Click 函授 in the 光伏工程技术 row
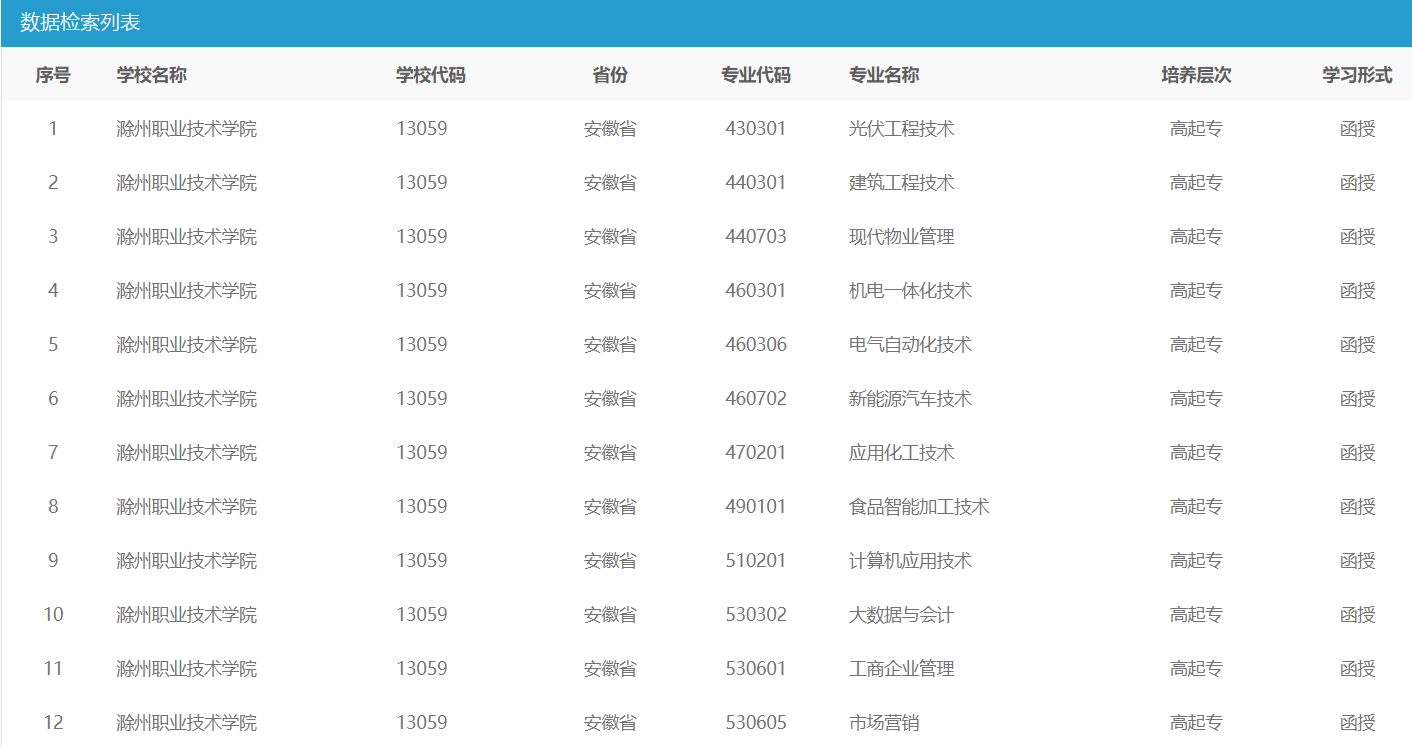Viewport: 1412px width, 747px height. (1358, 129)
